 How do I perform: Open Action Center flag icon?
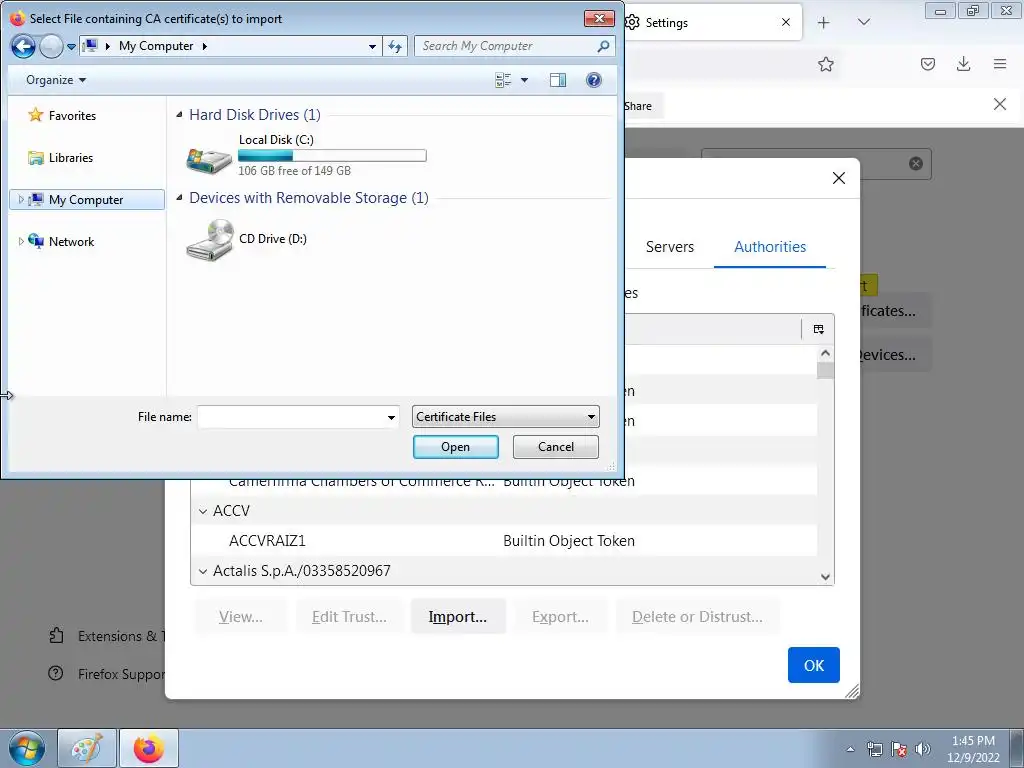pyautogui.click(x=899, y=749)
